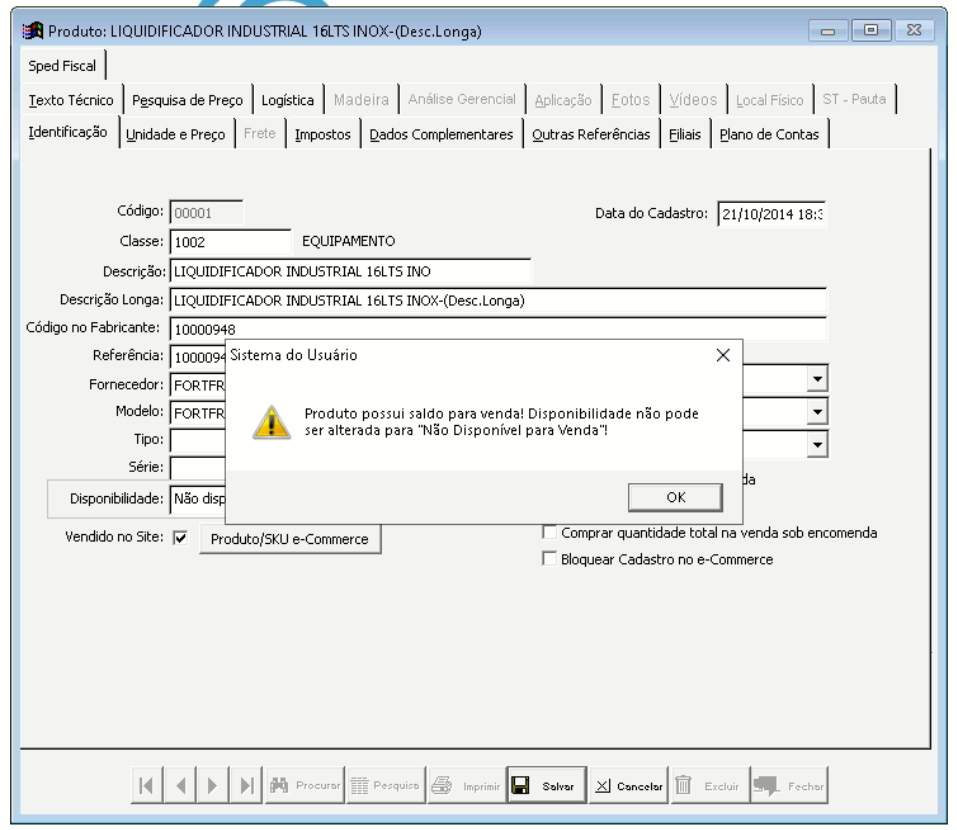Enable Comprar quantidade total na venda sob encomenda

point(549,532)
